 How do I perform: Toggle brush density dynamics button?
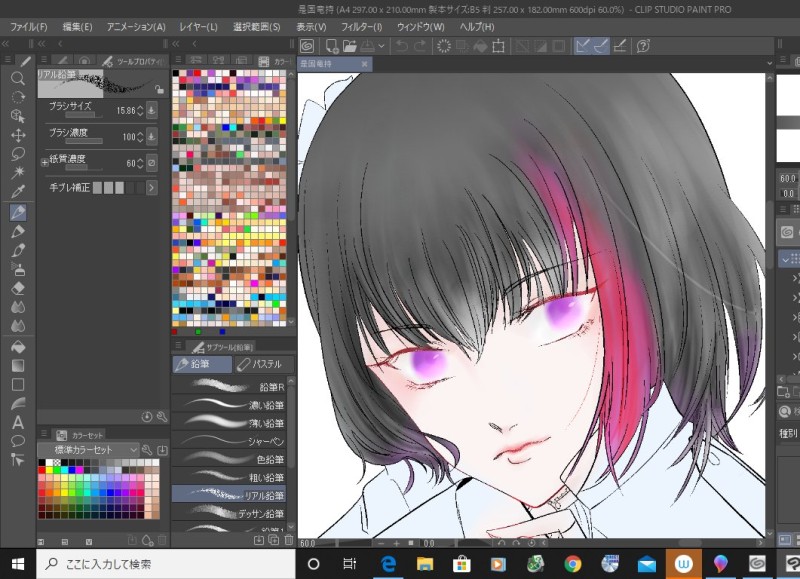(x=152, y=136)
